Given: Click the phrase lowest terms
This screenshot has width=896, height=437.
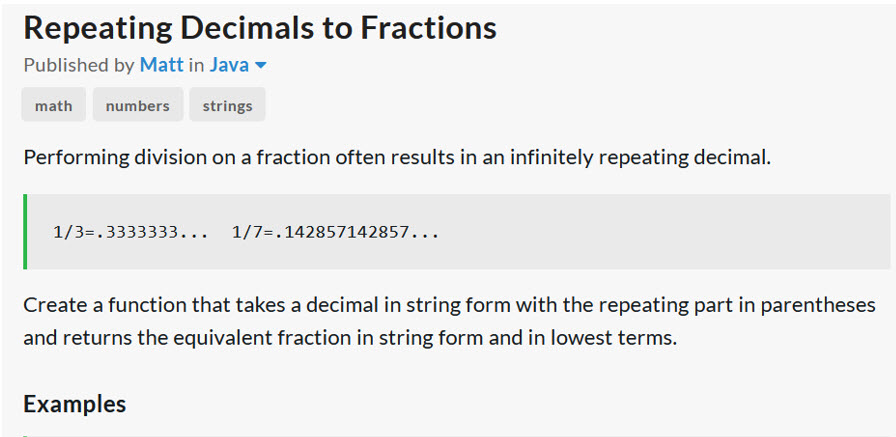Looking at the screenshot, I should [x=613, y=338].
